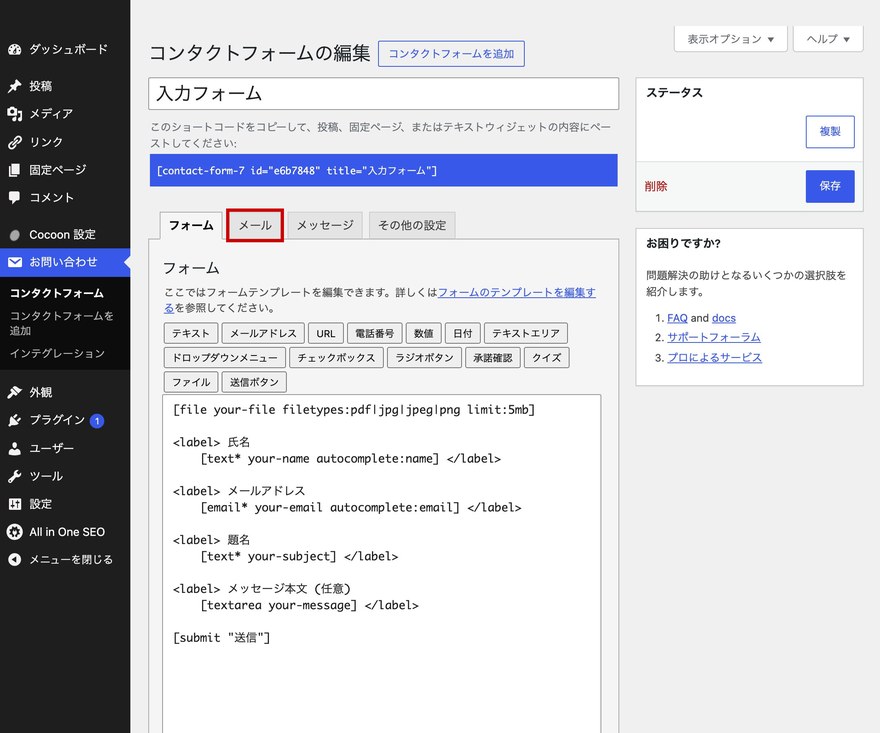Click the [file your-file ...] line
The image size is (880, 733).
[x=354, y=410]
